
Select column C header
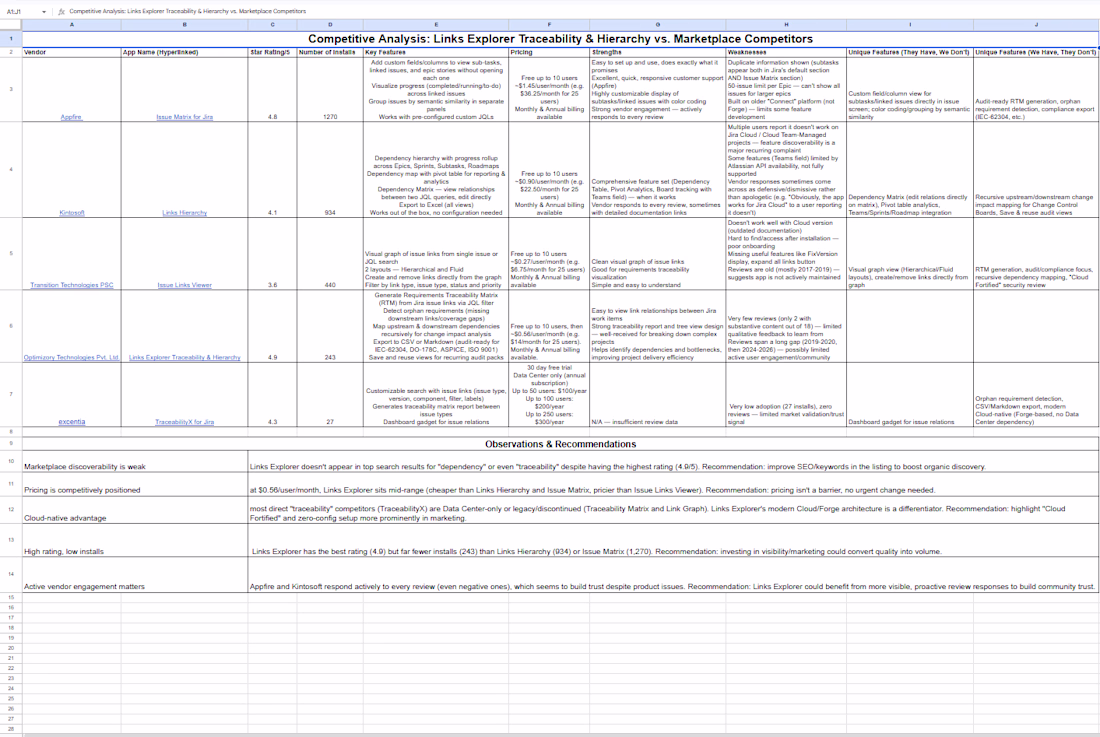272,25
